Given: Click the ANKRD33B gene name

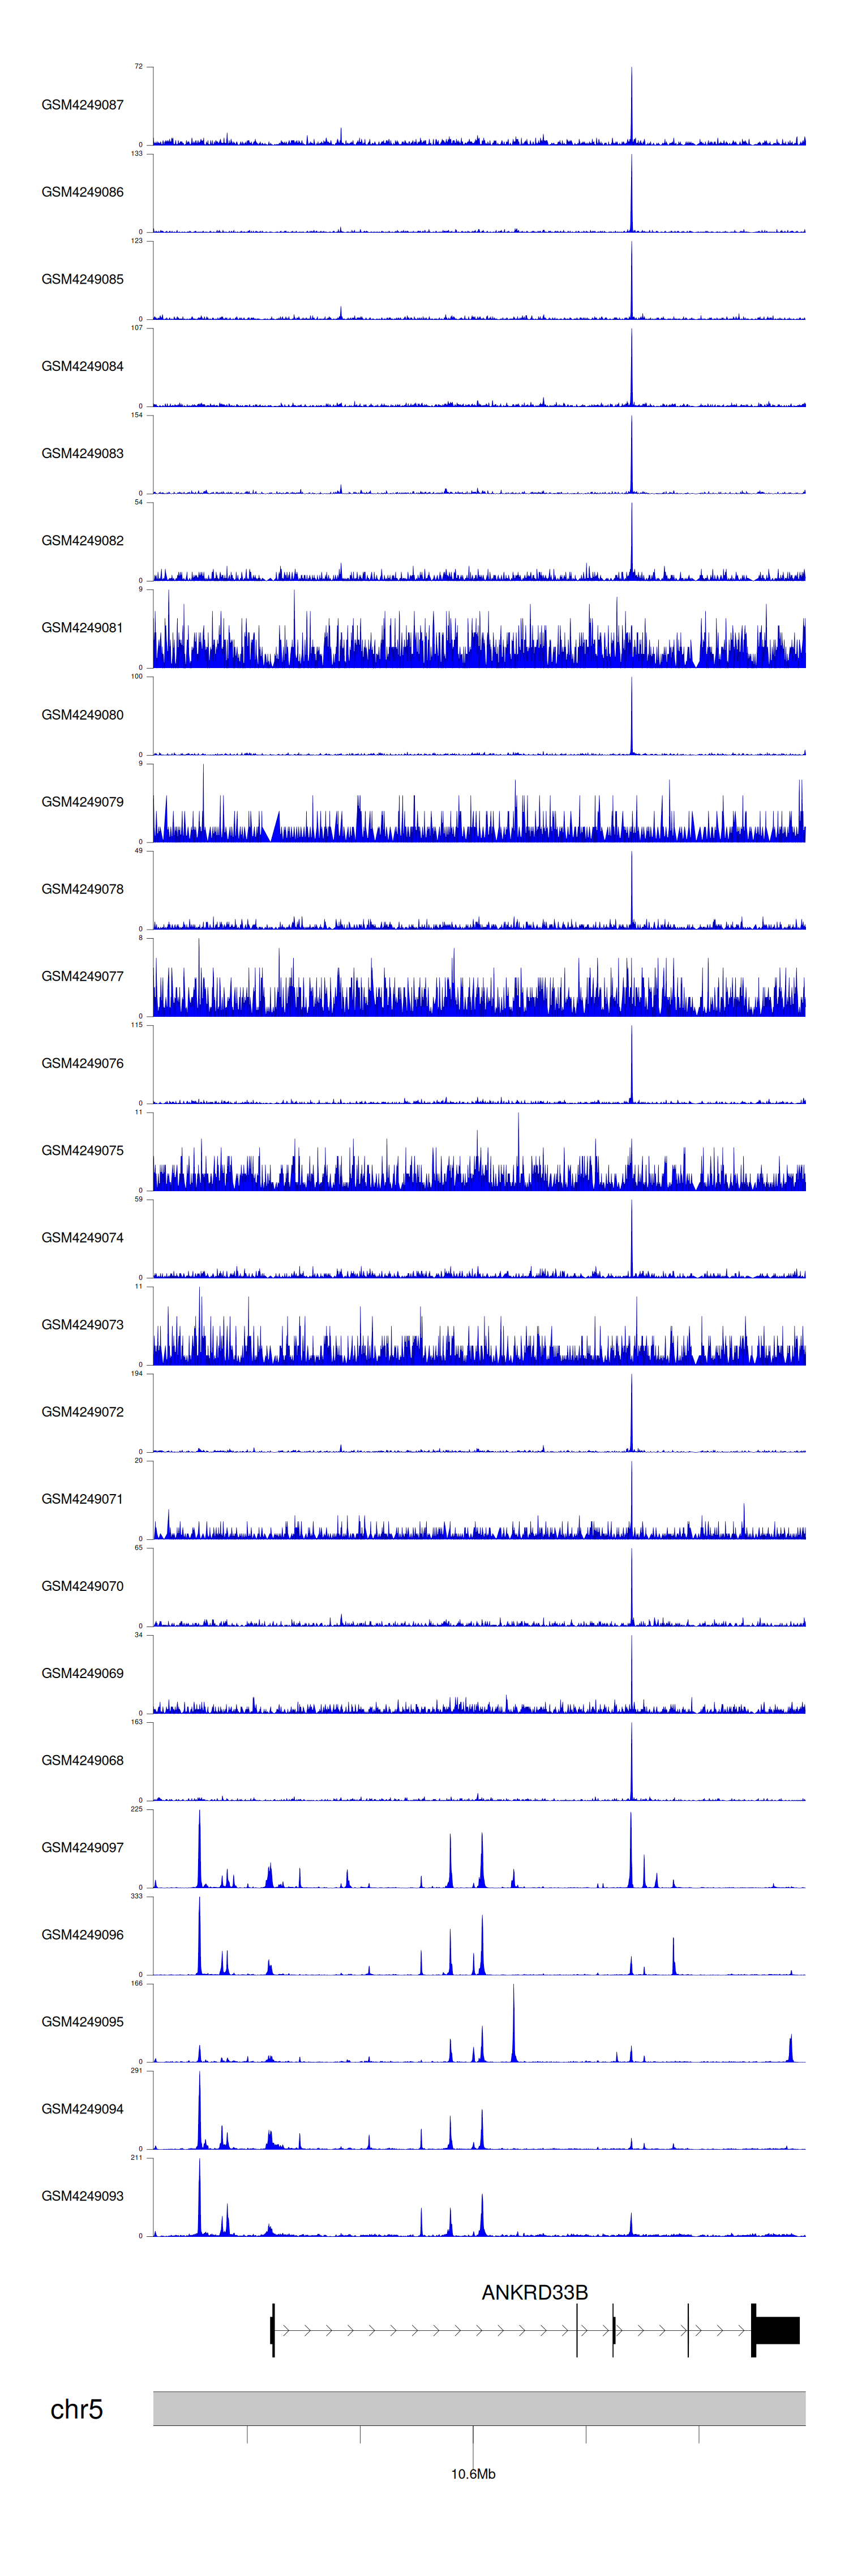Looking at the screenshot, I should click(x=534, y=2292).
